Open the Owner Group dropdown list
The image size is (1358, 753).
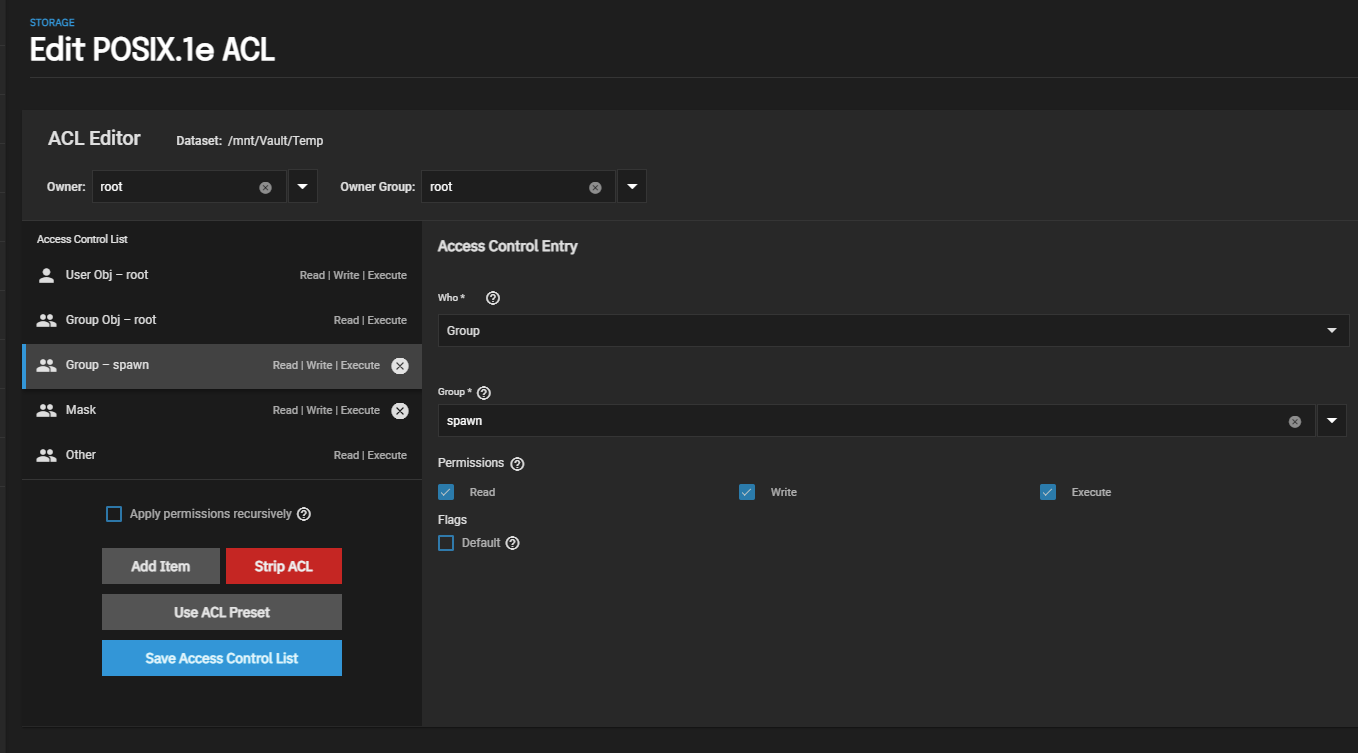(x=632, y=187)
